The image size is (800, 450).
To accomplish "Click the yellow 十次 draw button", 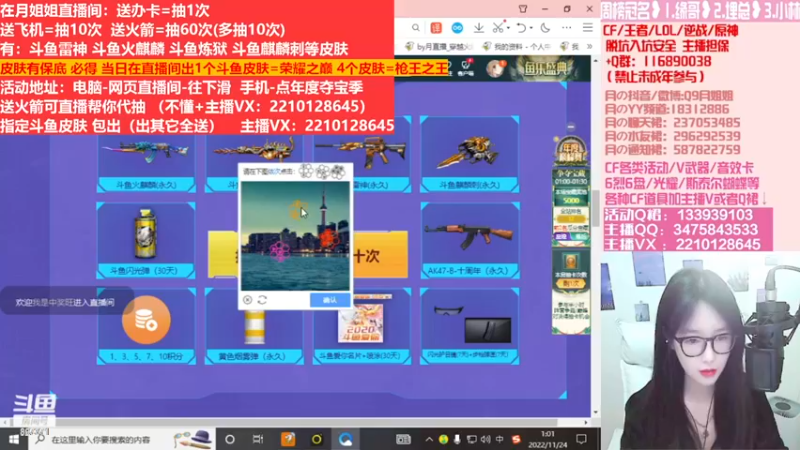I will coord(380,255).
